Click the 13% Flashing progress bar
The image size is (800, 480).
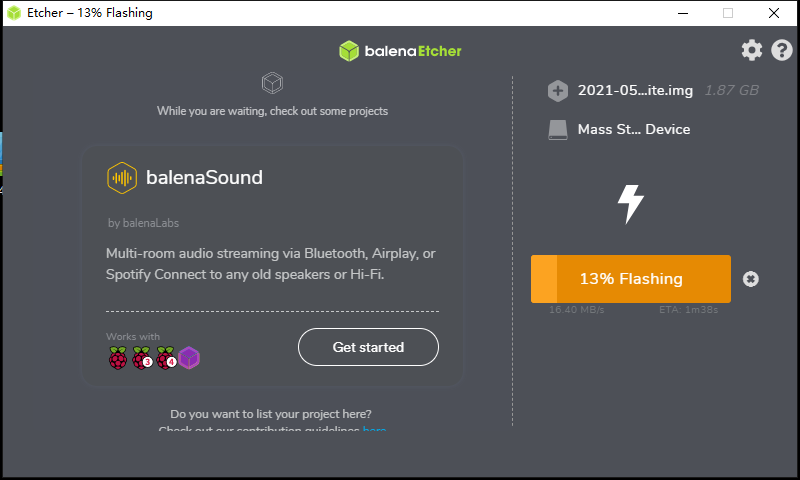pyautogui.click(x=631, y=279)
